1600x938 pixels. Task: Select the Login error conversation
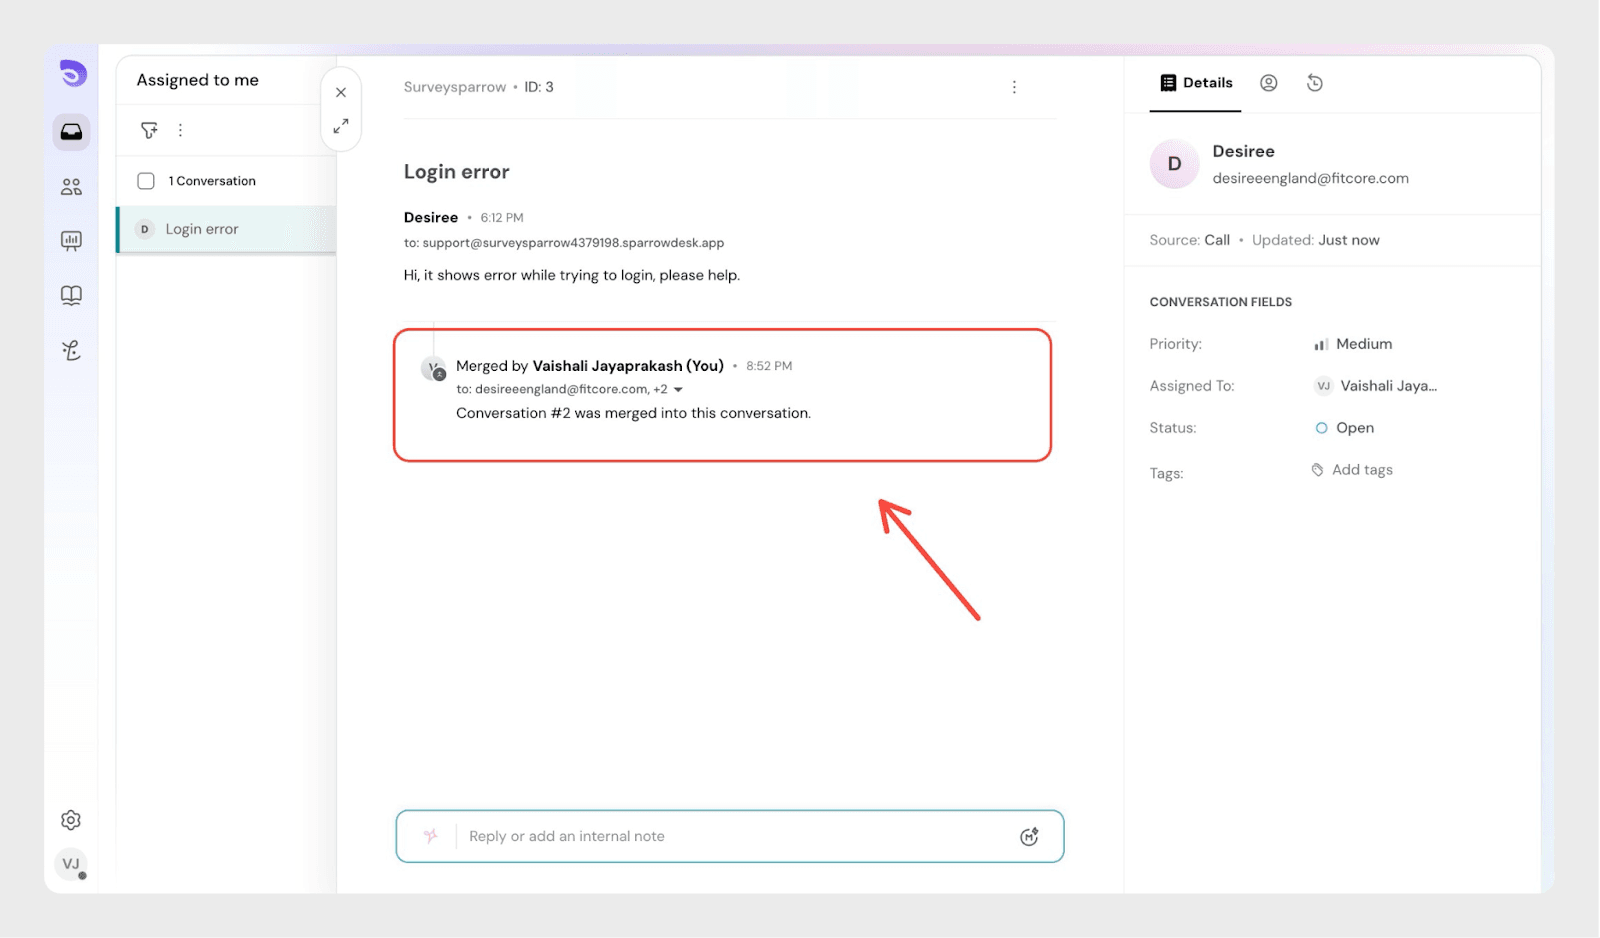[x=226, y=229]
